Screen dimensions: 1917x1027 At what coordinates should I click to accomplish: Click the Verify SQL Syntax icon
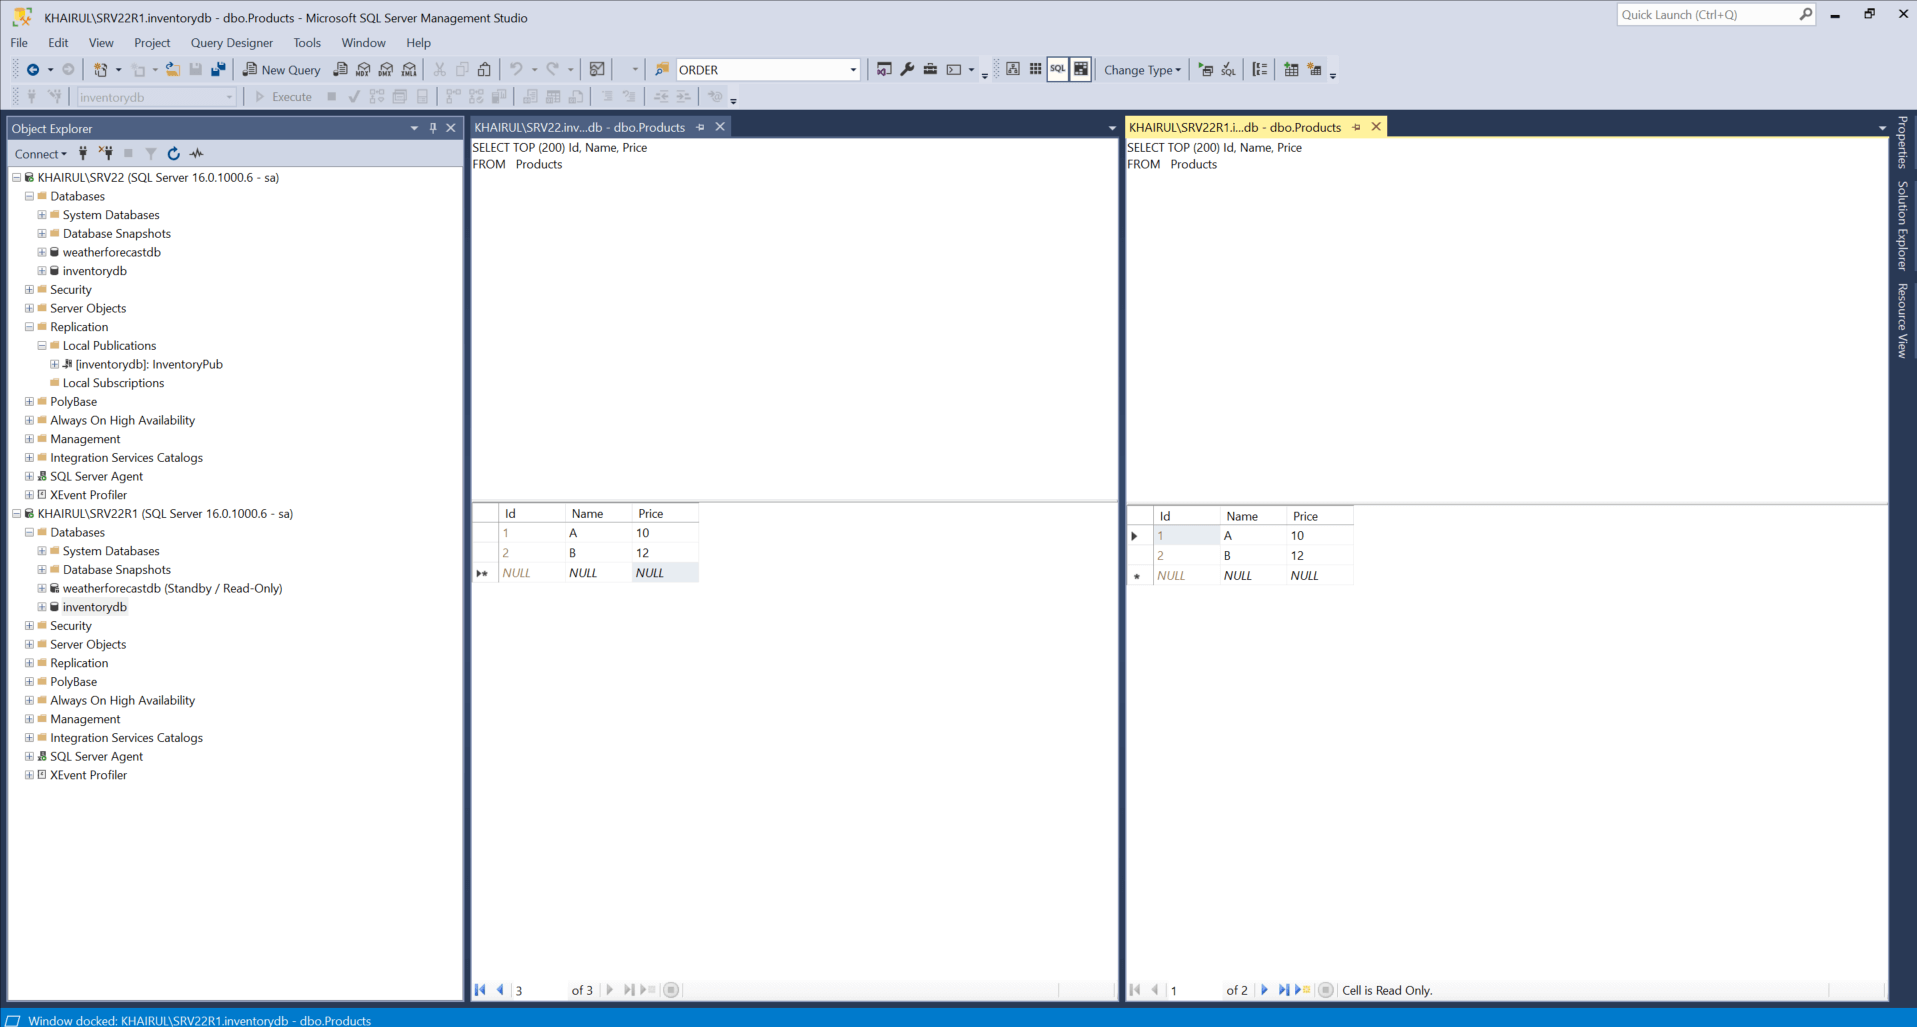pos(1228,70)
